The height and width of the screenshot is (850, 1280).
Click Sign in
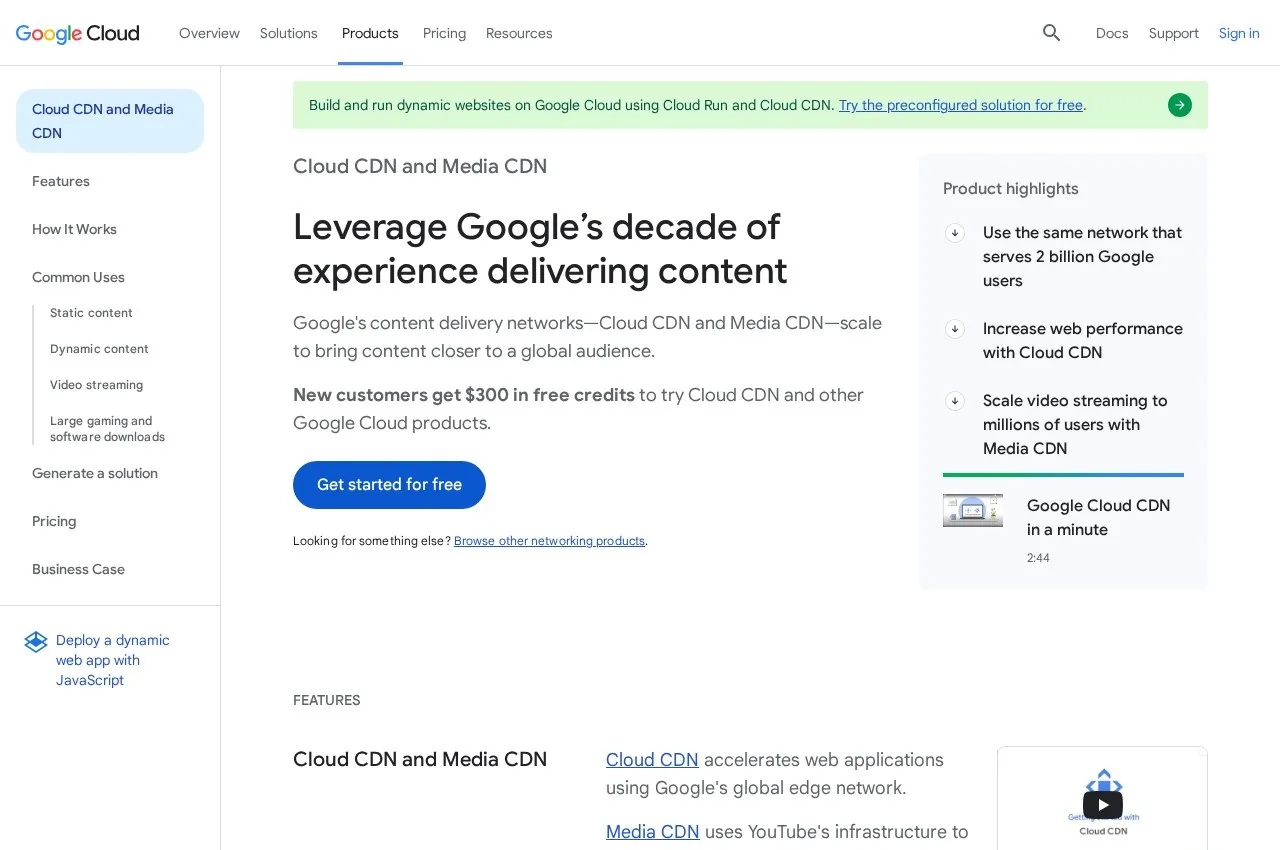tap(1239, 33)
